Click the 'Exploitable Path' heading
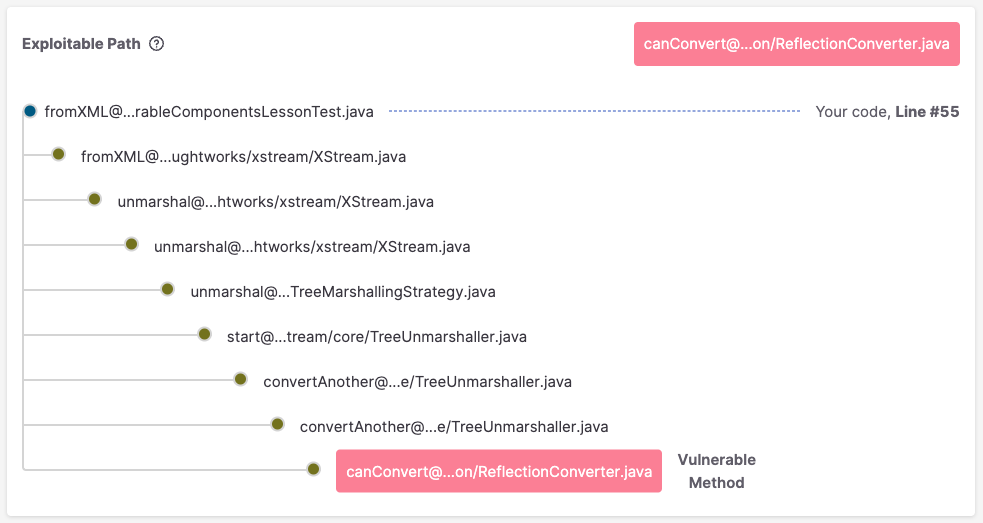The height and width of the screenshot is (523, 983). (81, 44)
